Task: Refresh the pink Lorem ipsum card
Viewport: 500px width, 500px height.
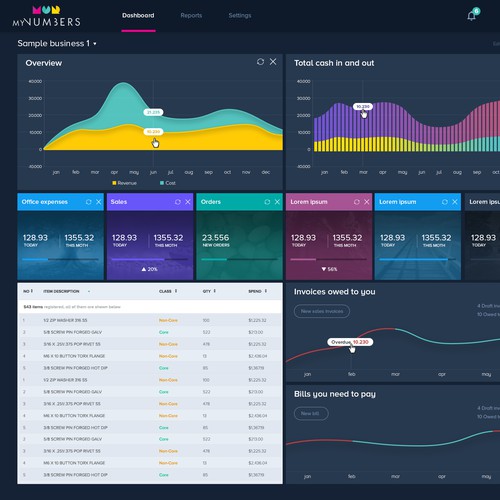Action: [357, 202]
